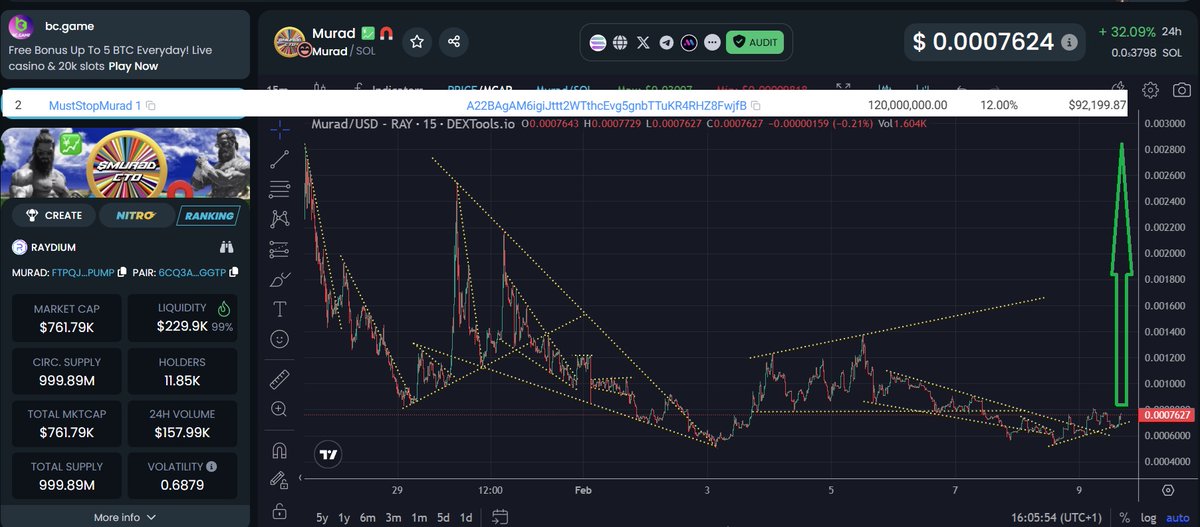The height and width of the screenshot is (527, 1200).
Task: Click the price info icon beside $0.0007624
Action: [x=1069, y=43]
